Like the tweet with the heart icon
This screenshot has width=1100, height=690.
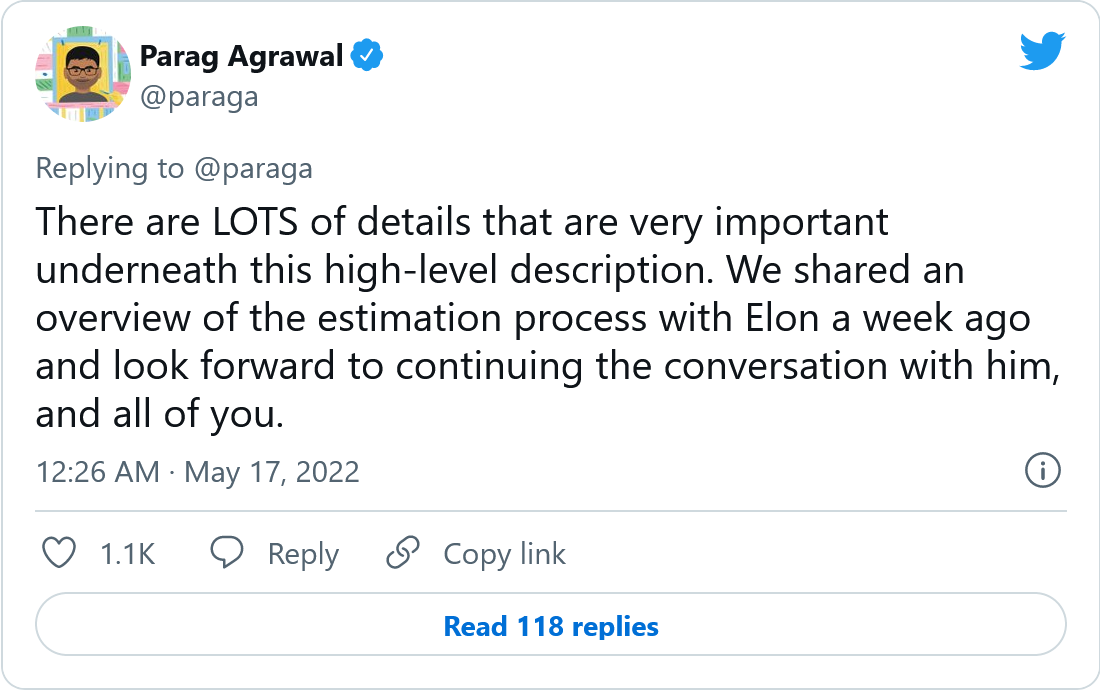[x=61, y=553]
